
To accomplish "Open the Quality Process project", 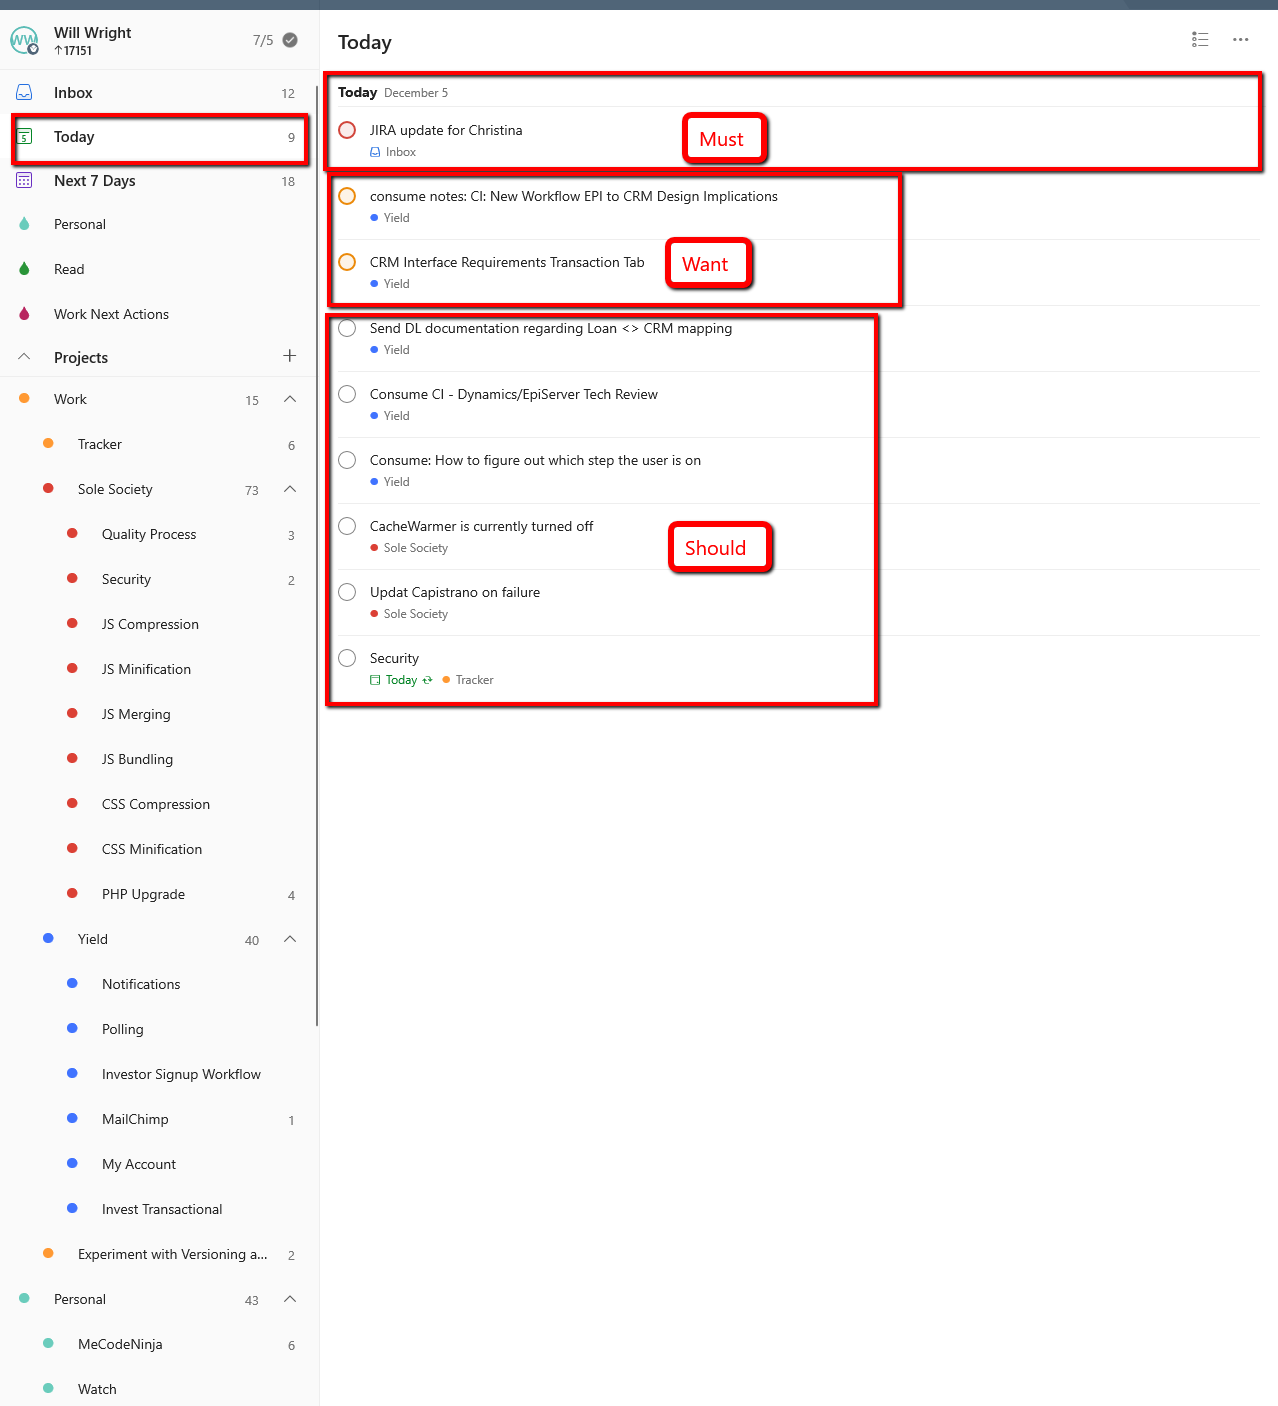I will (x=158, y=534).
